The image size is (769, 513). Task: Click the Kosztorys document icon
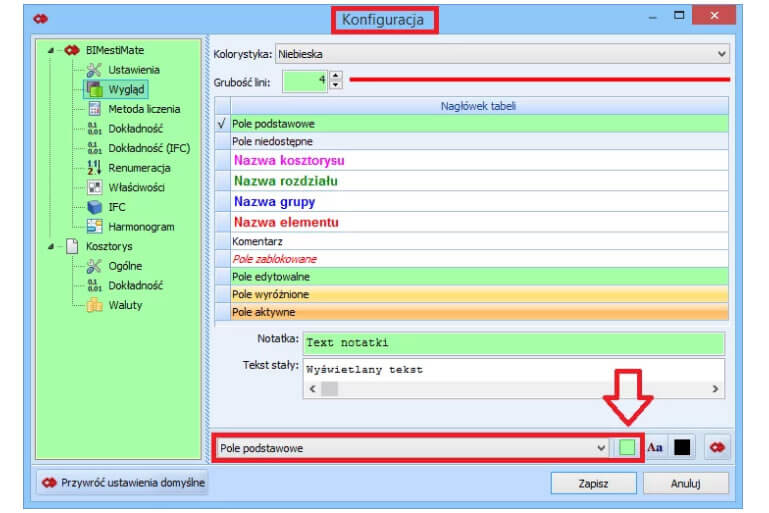click(72, 246)
